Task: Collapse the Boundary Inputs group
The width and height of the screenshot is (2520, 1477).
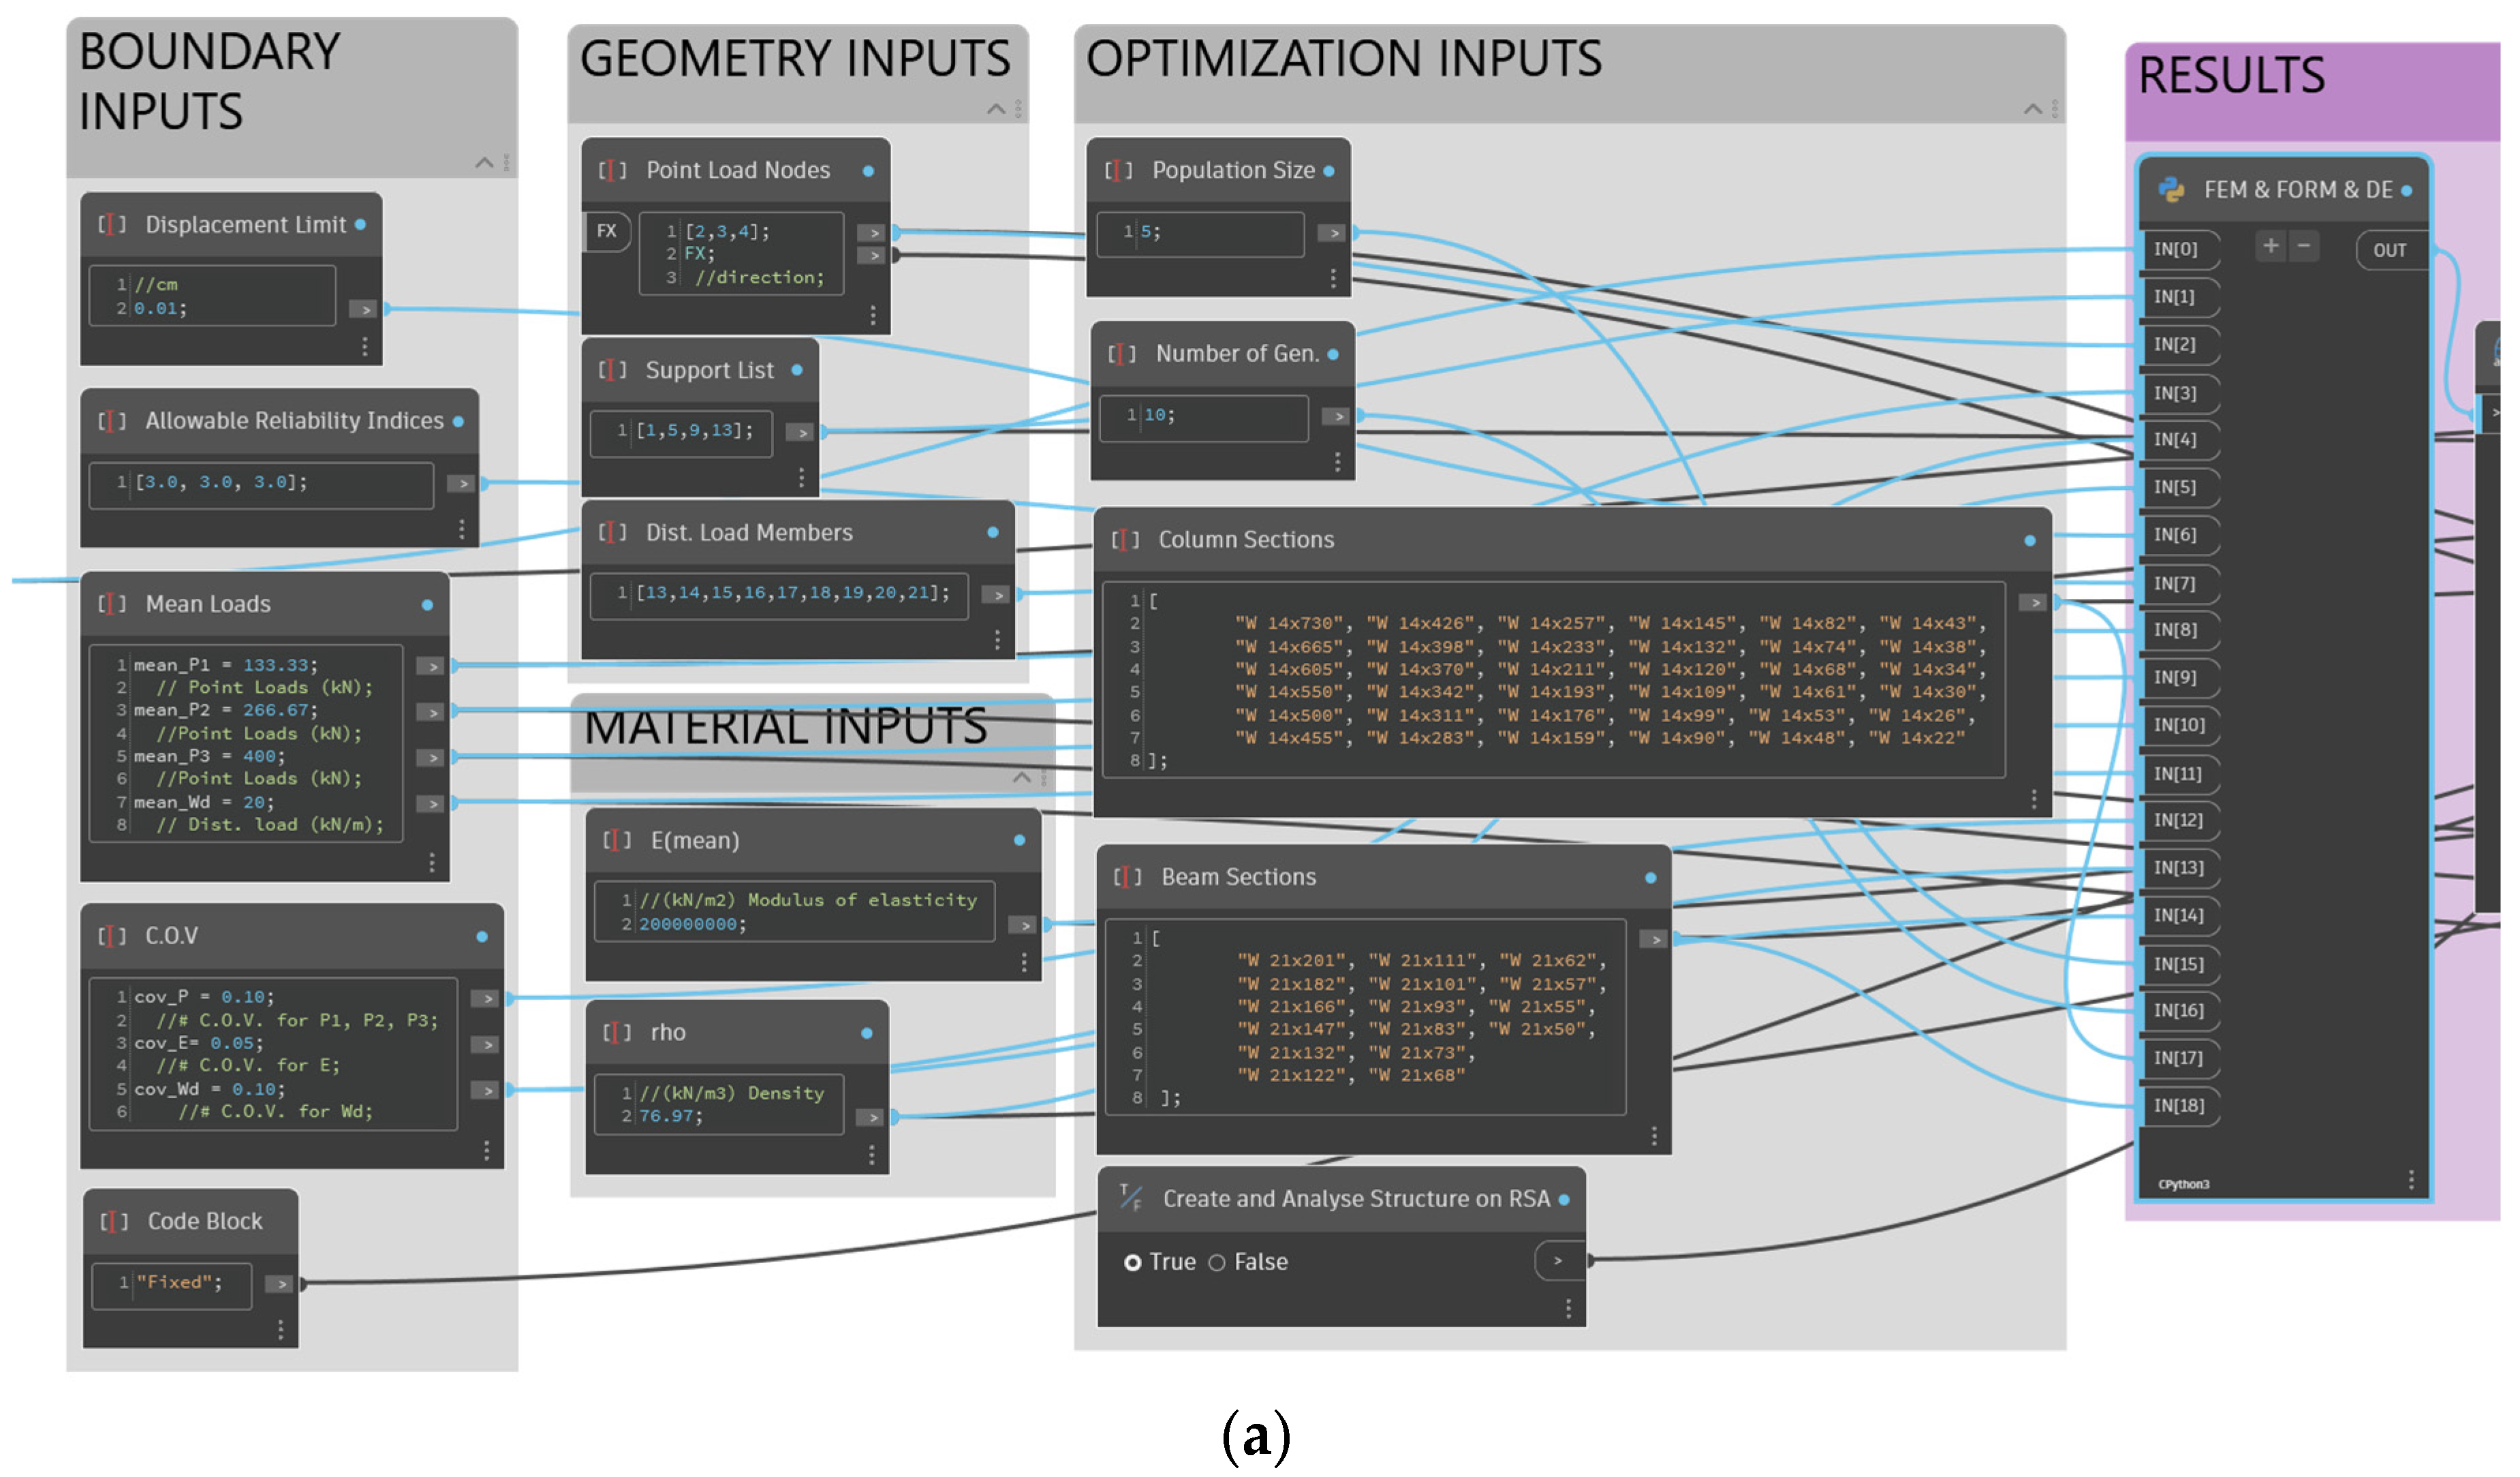Action: (x=484, y=163)
